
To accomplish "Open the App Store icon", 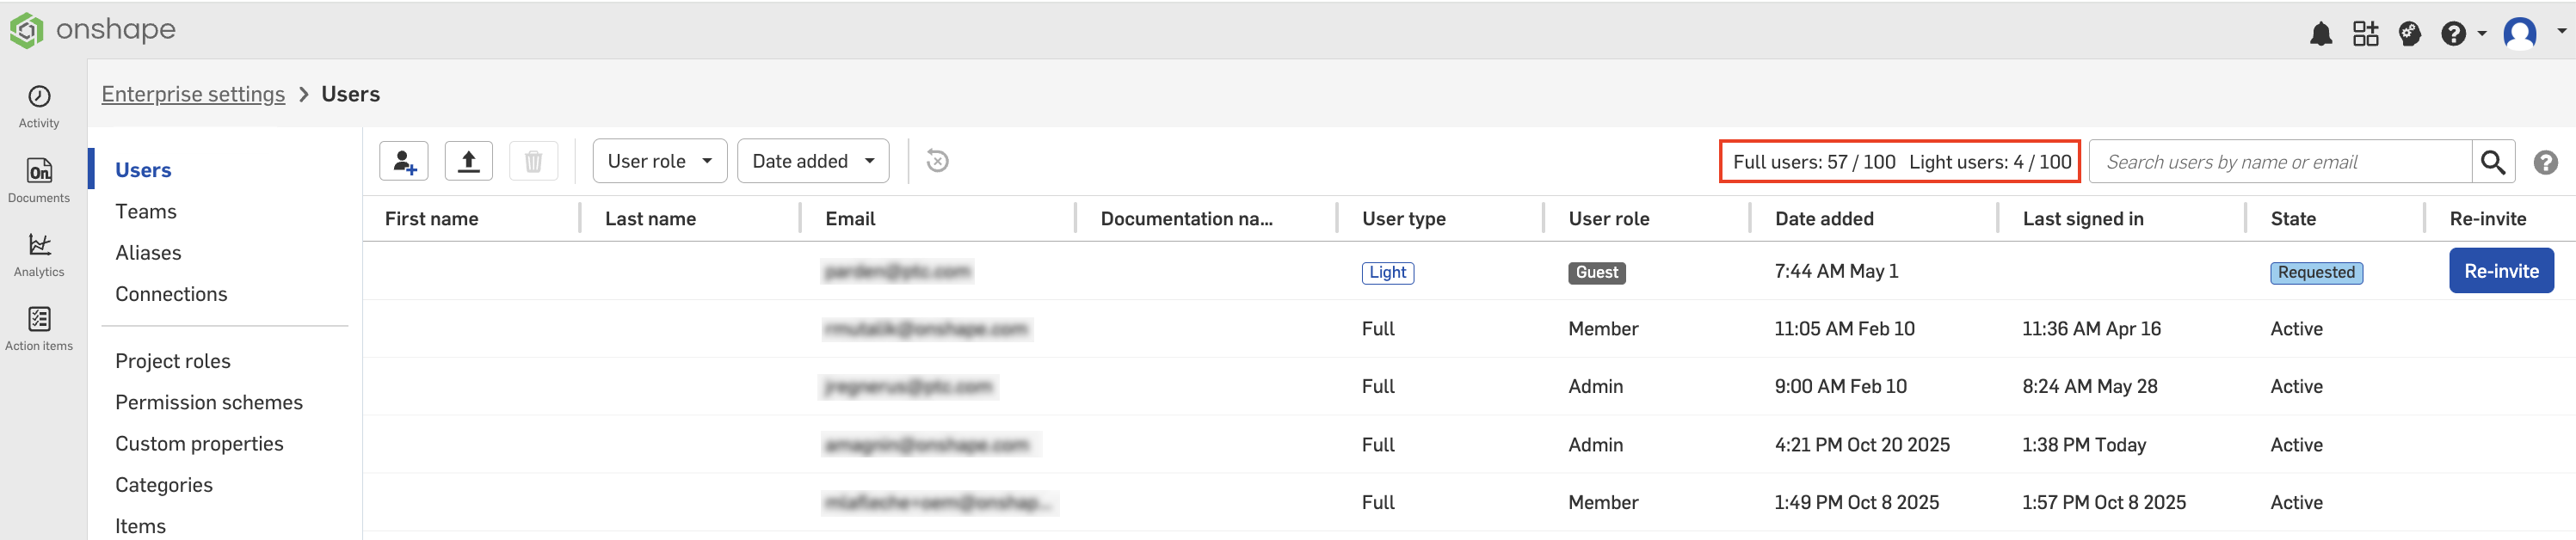I will [2365, 34].
